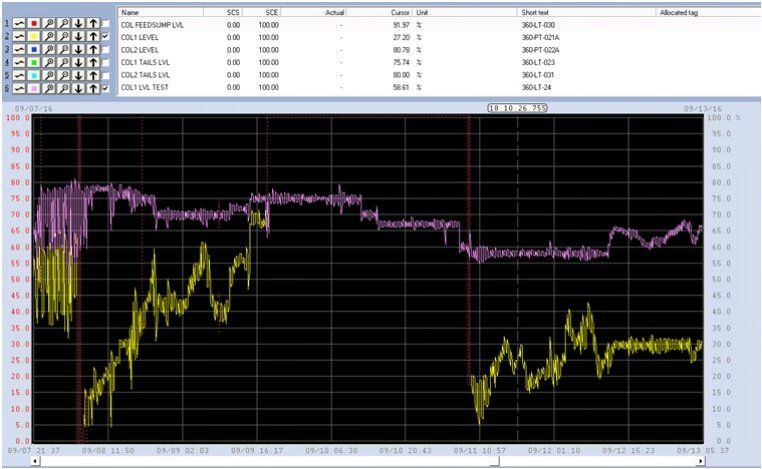Enable the COL FEEDSUMP LVL trend checkbox
This screenshot has width=762, height=469.
pyautogui.click(x=106, y=23)
